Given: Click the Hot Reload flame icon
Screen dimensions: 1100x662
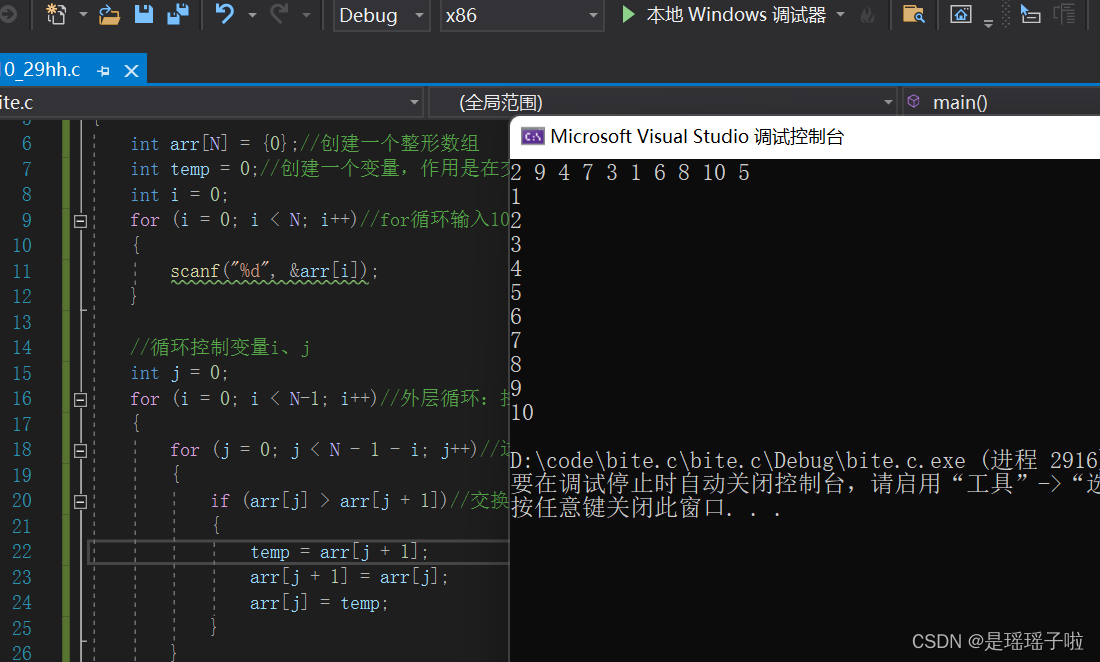Looking at the screenshot, I should (868, 15).
